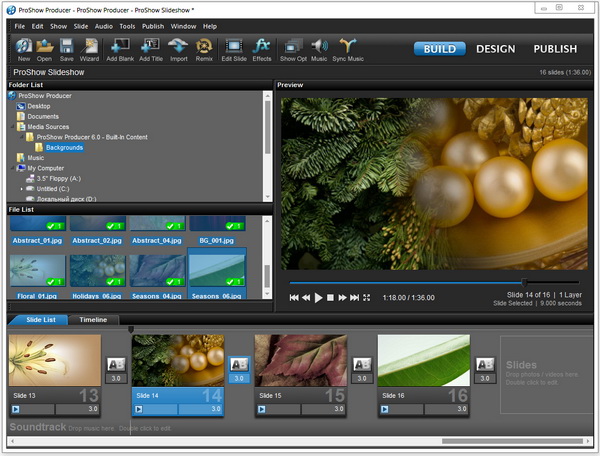
Task: Open the highlighted transition after Slide 14
Action: 239,365
